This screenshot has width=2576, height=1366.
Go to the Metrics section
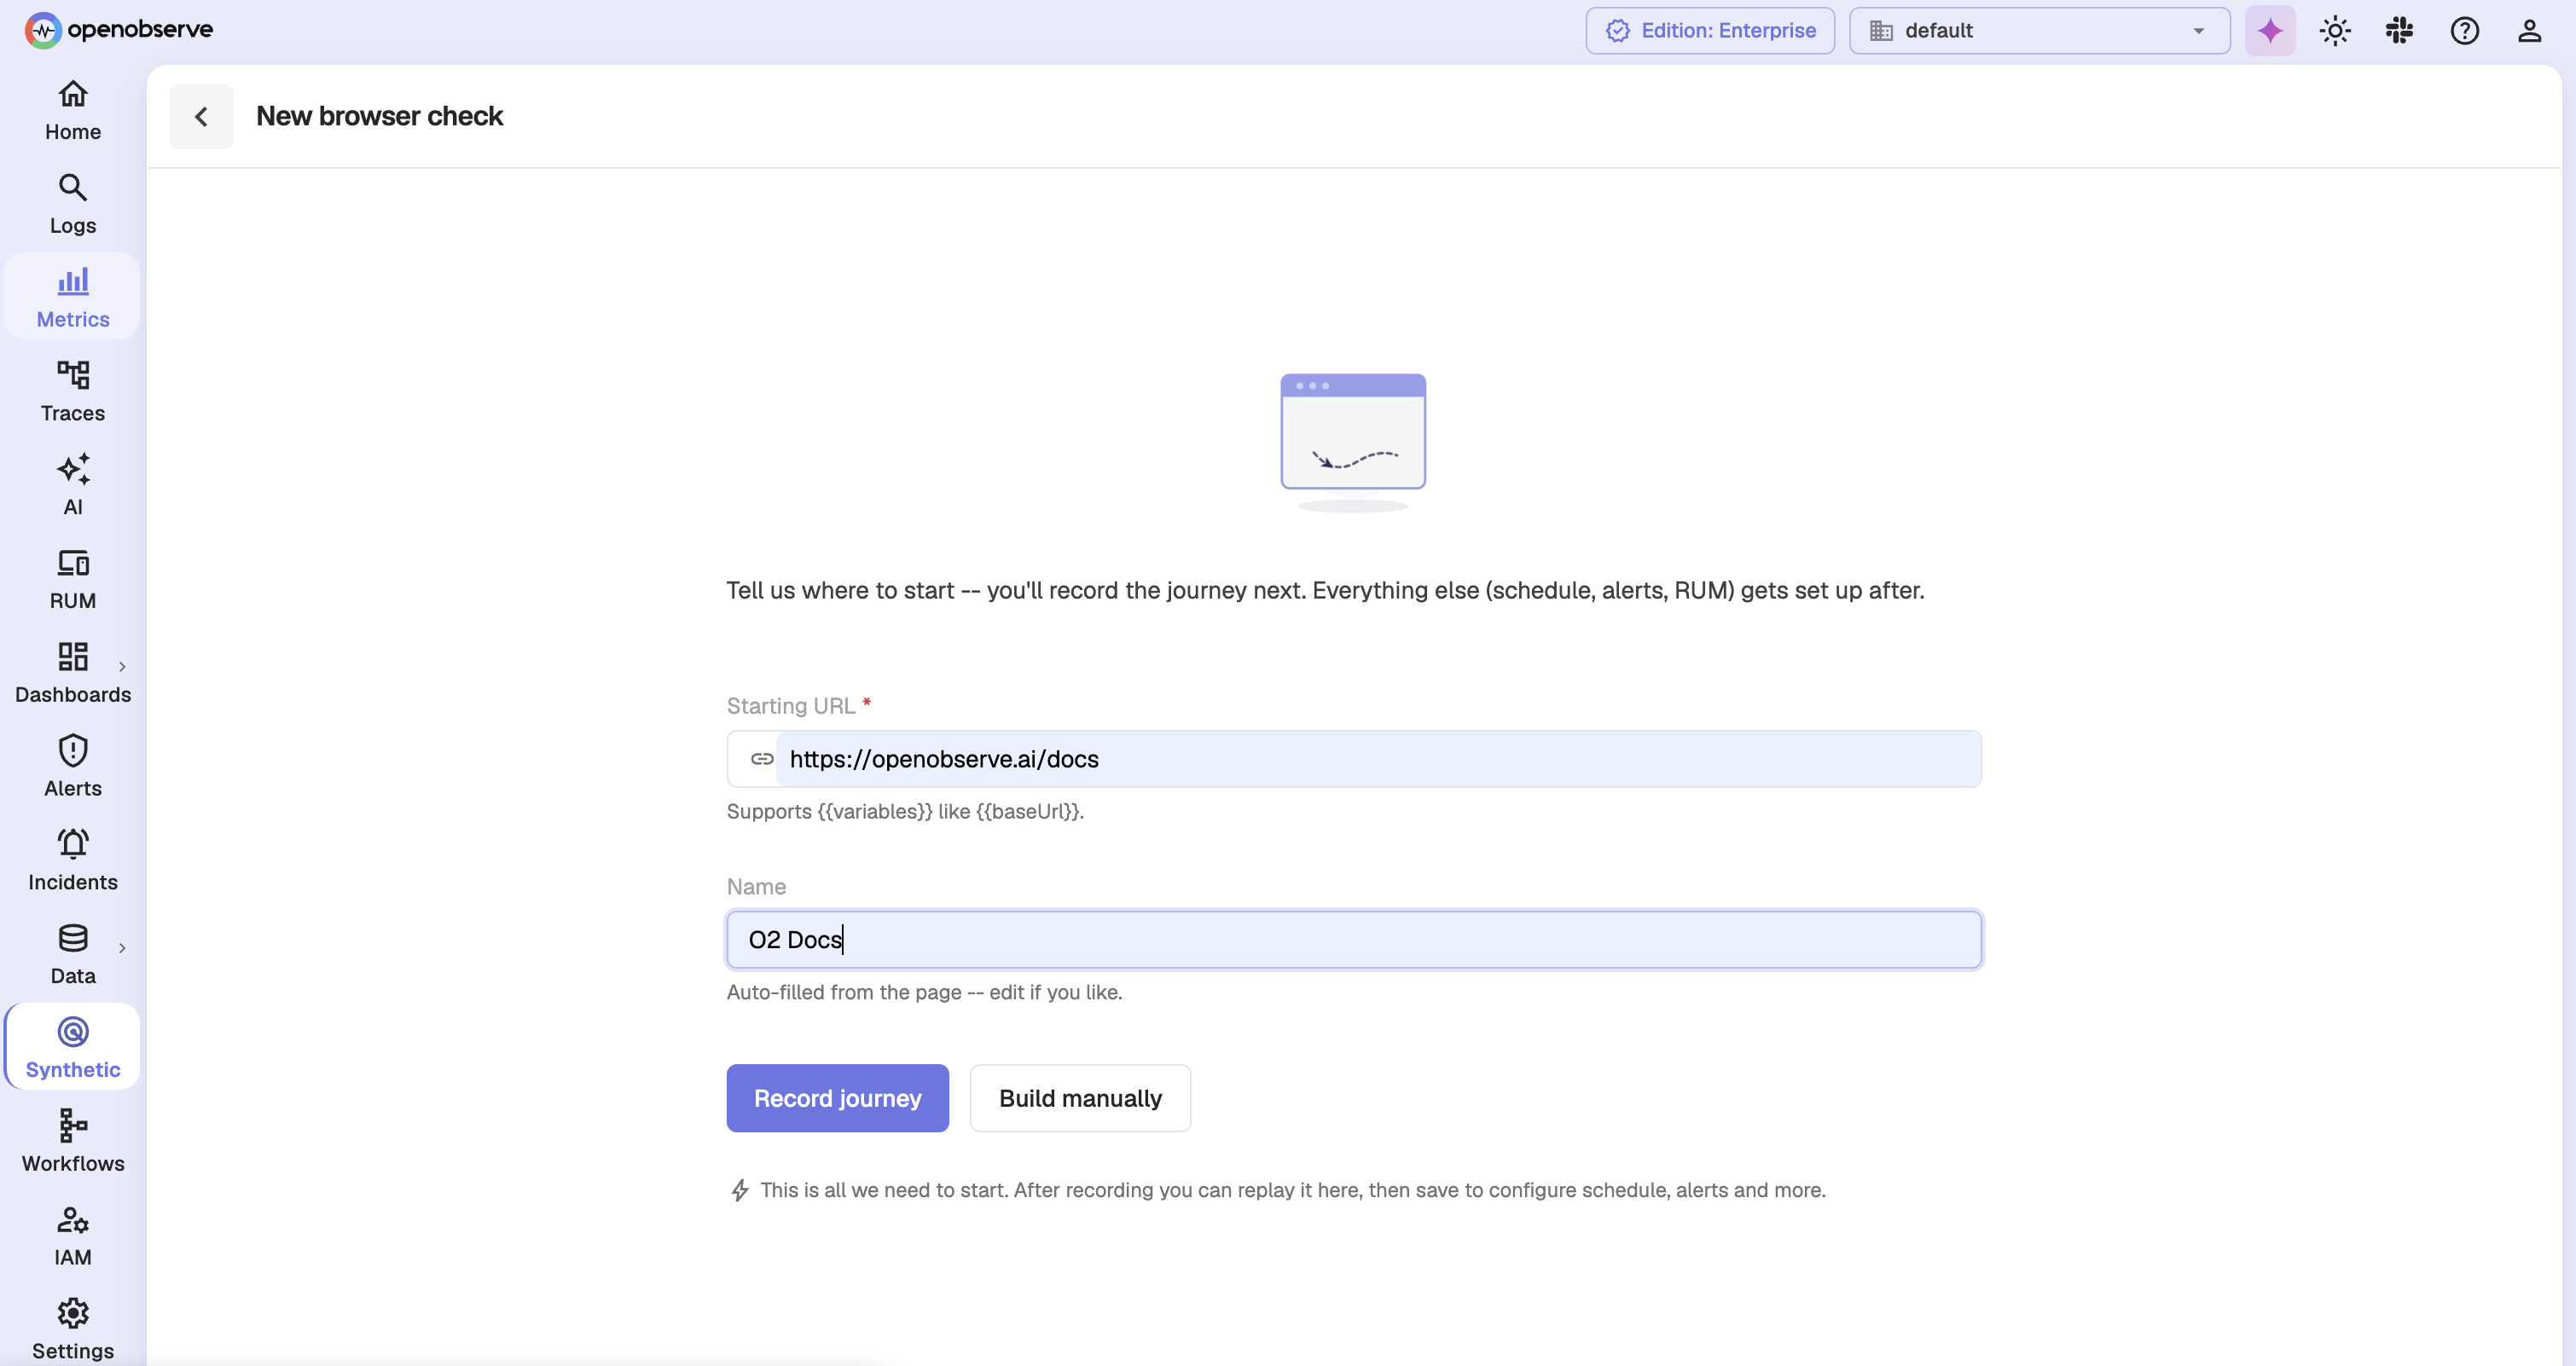[73, 297]
